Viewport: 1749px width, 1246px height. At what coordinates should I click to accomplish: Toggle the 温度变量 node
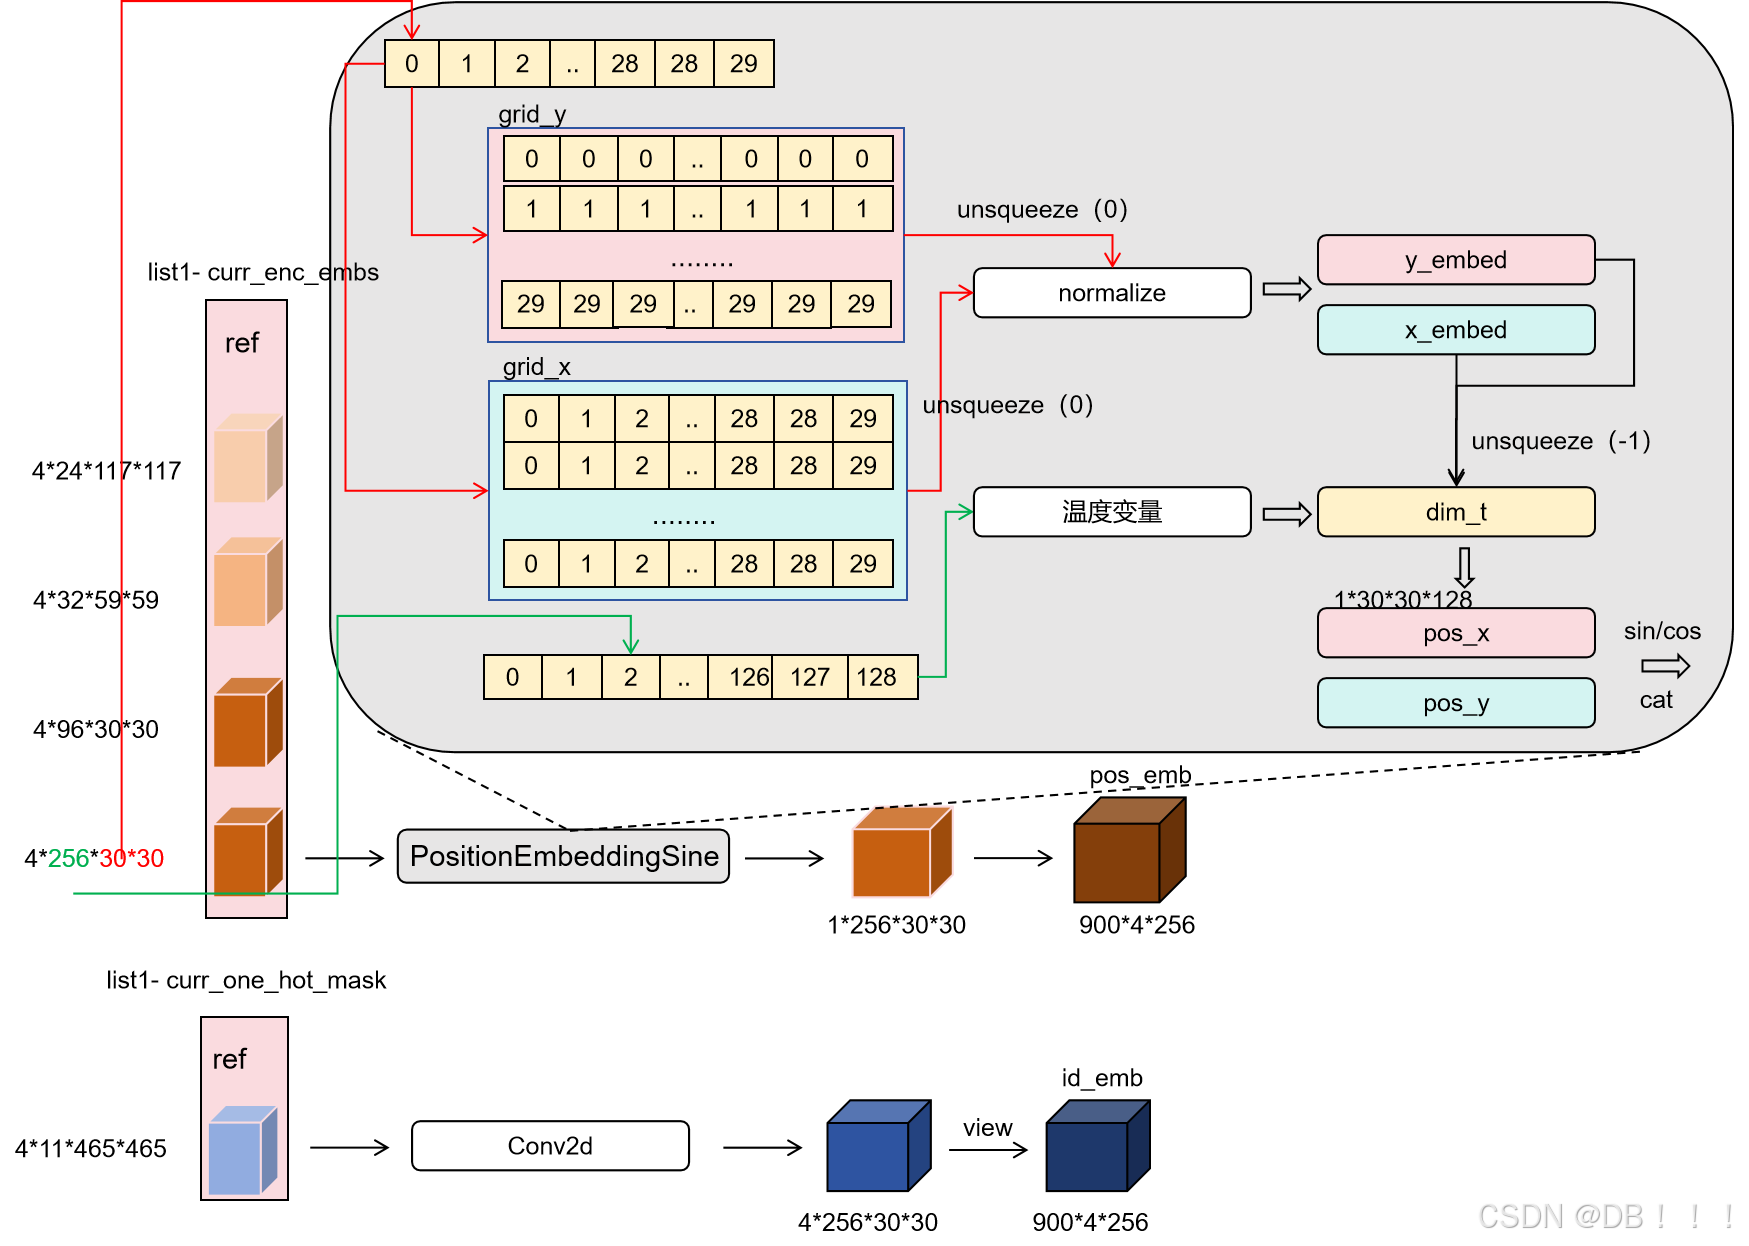coord(1111,512)
